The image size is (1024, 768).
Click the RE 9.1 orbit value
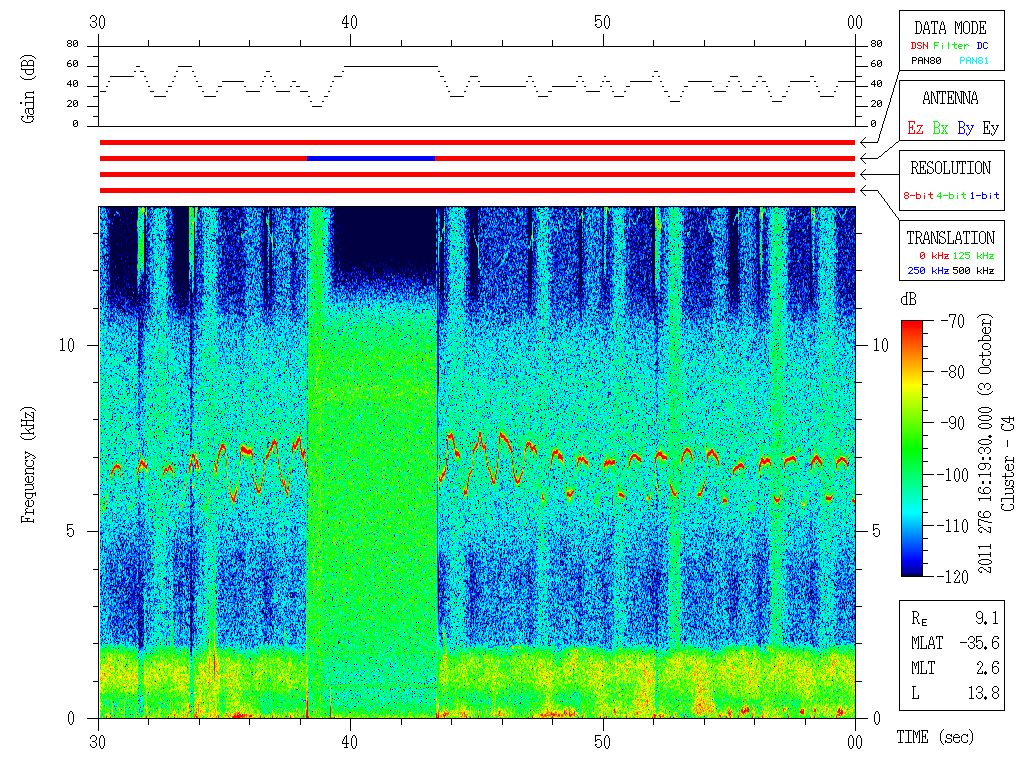(955, 618)
